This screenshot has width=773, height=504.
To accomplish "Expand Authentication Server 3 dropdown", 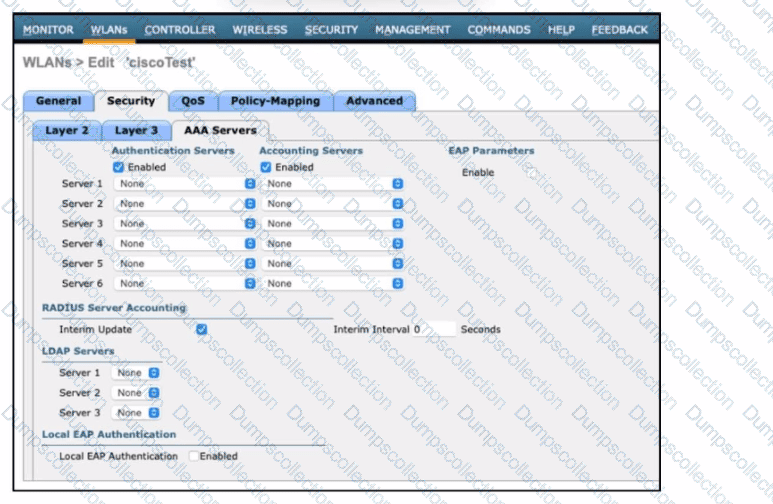I will (x=185, y=224).
